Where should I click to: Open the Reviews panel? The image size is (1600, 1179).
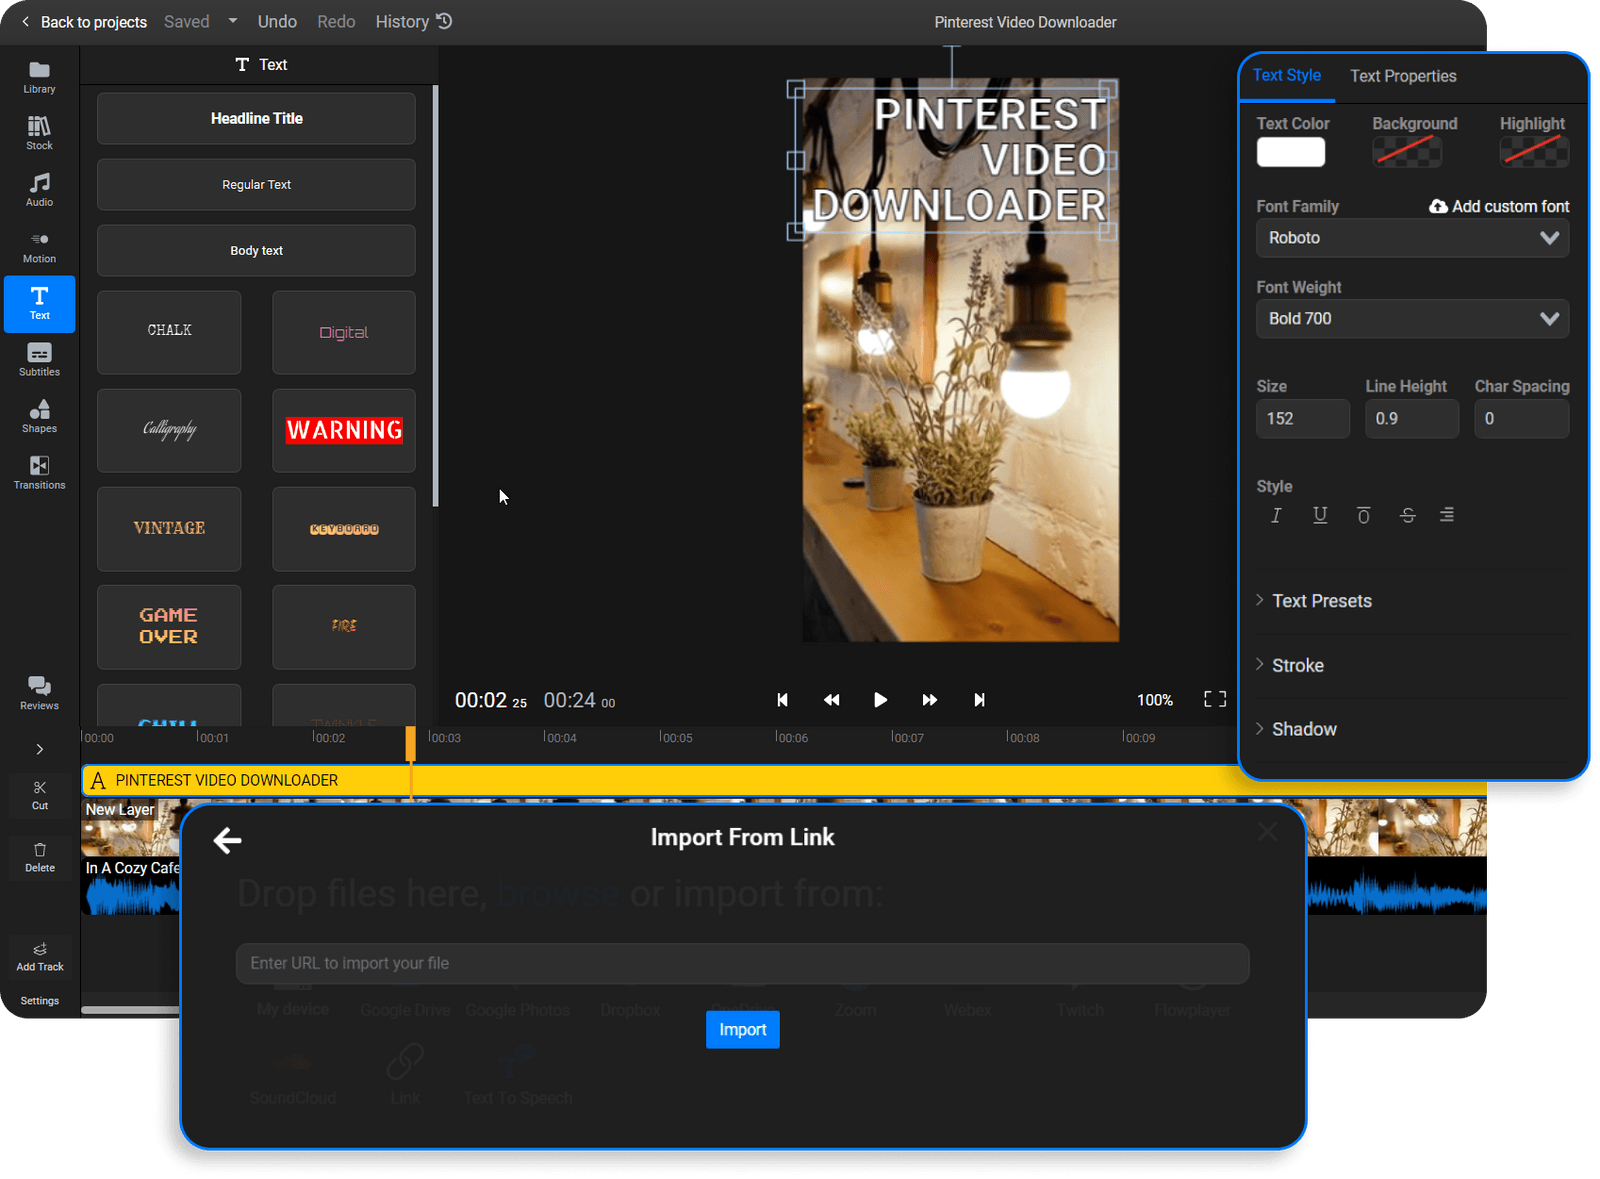click(39, 693)
